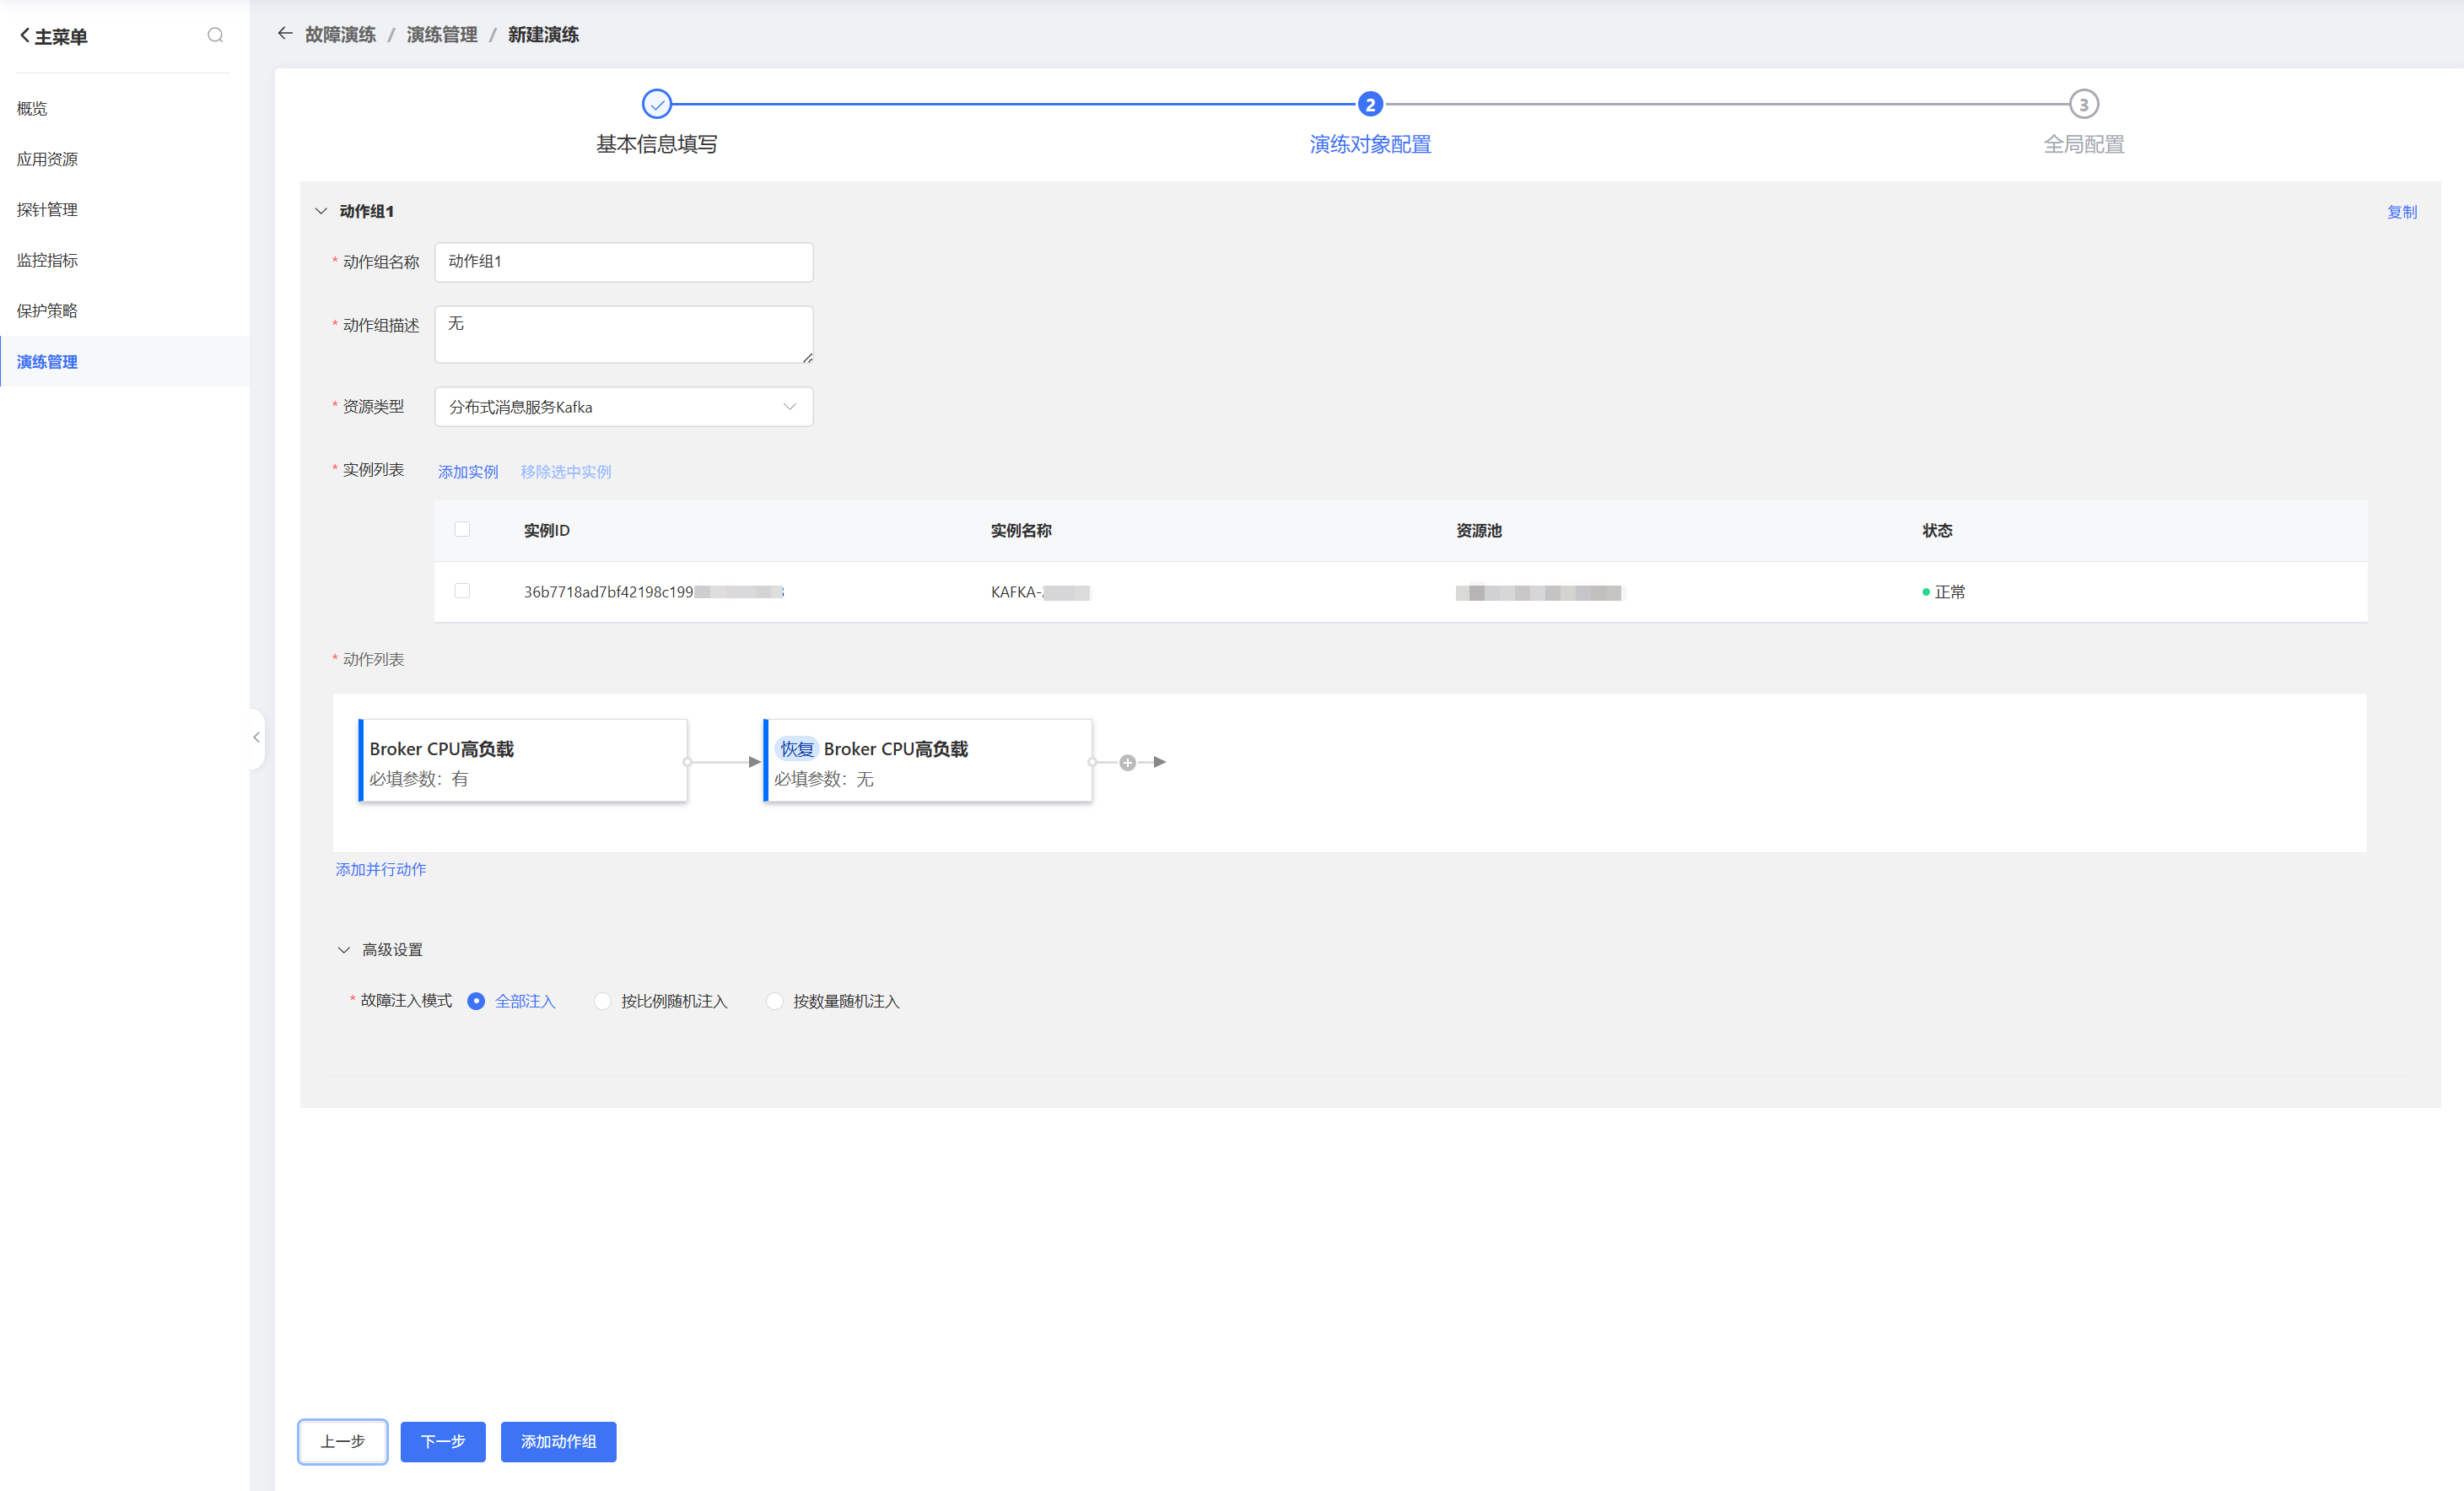Click the search icon in sidebar

(x=215, y=36)
